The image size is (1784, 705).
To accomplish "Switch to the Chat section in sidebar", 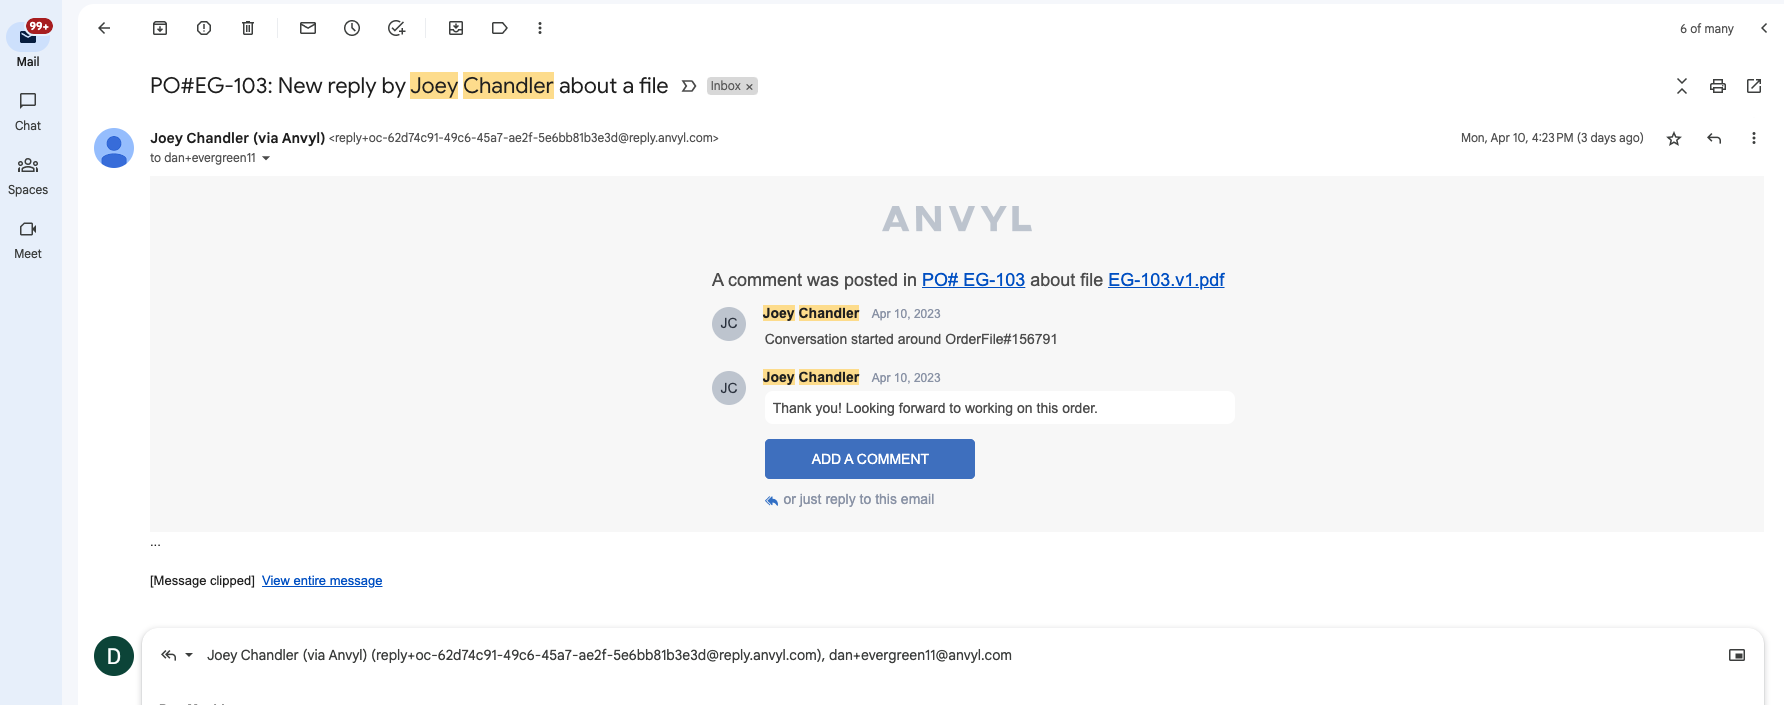I will click(28, 111).
